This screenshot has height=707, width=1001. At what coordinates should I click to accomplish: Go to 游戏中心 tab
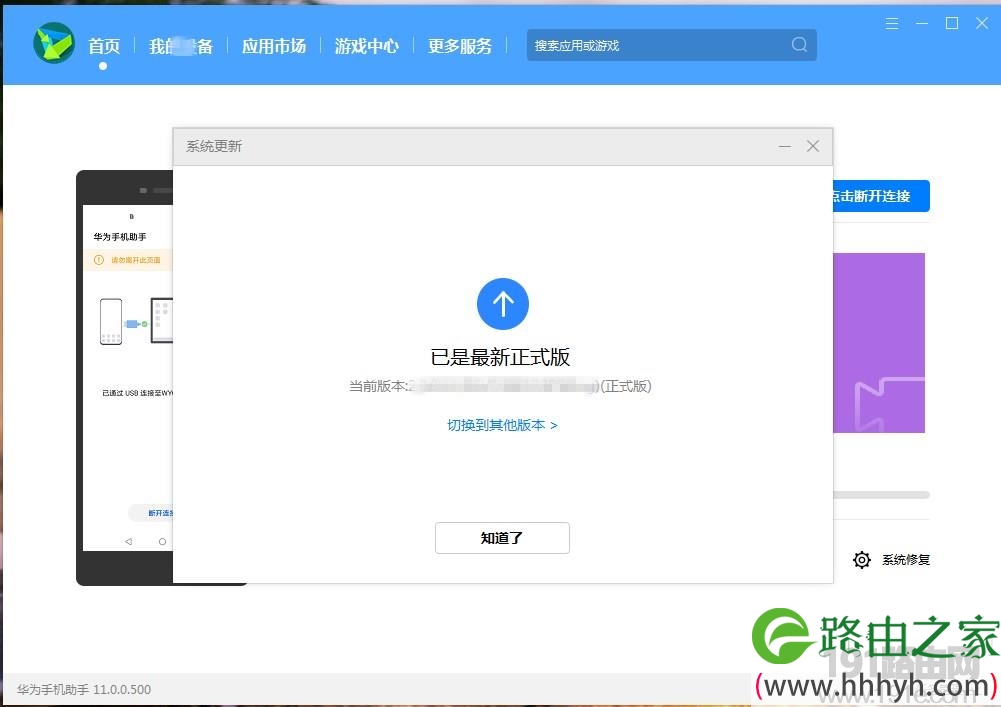[367, 46]
